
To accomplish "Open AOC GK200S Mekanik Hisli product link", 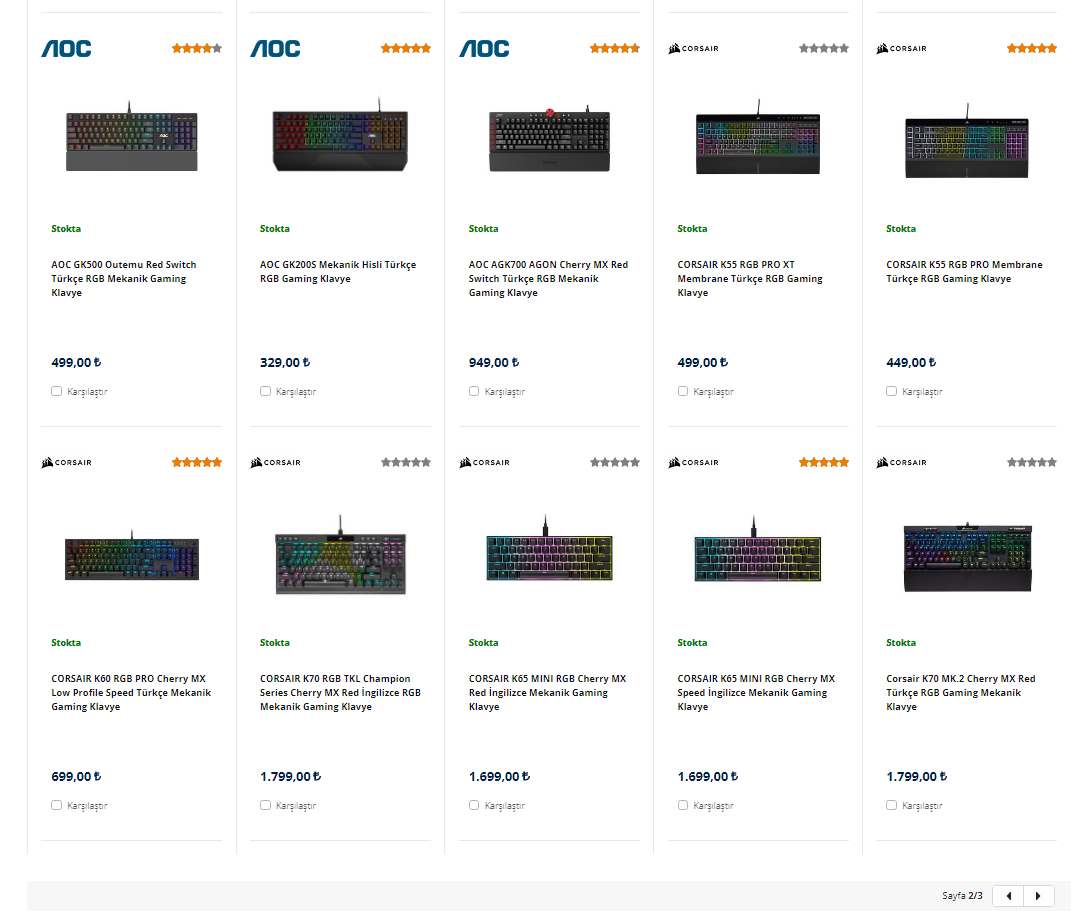I will coord(338,272).
